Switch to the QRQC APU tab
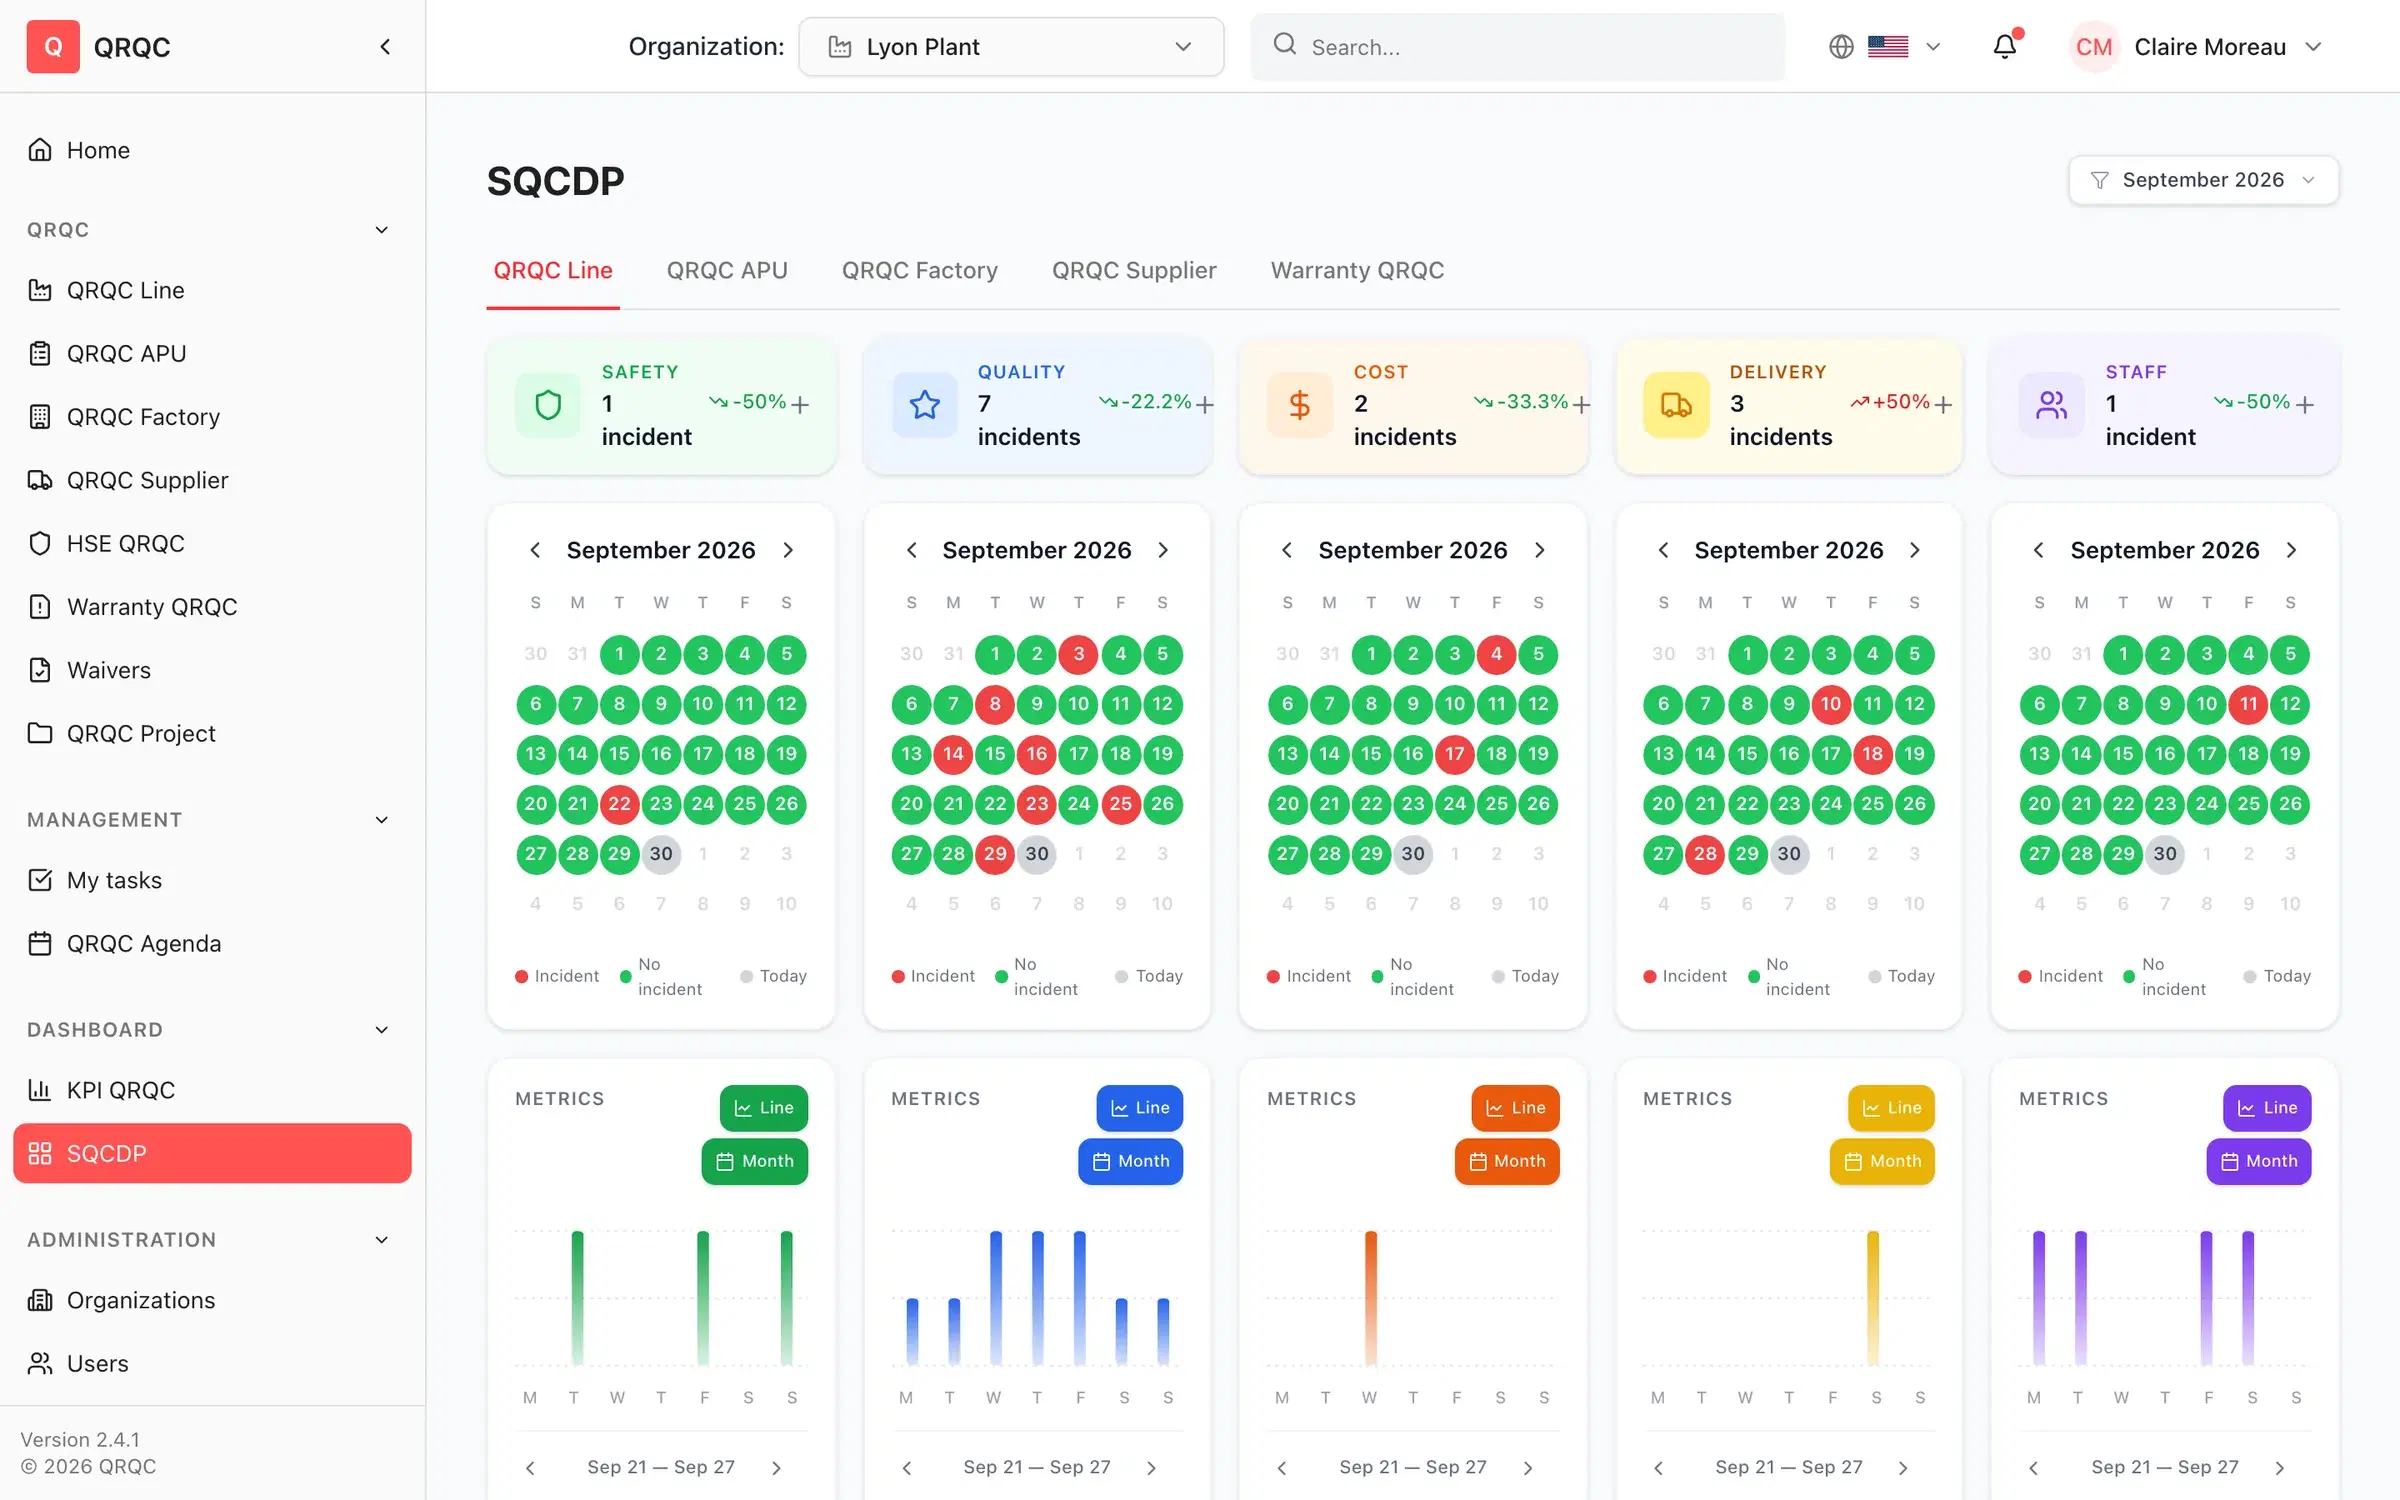Screen dimensions: 2400x1500 pyautogui.click(x=727, y=271)
